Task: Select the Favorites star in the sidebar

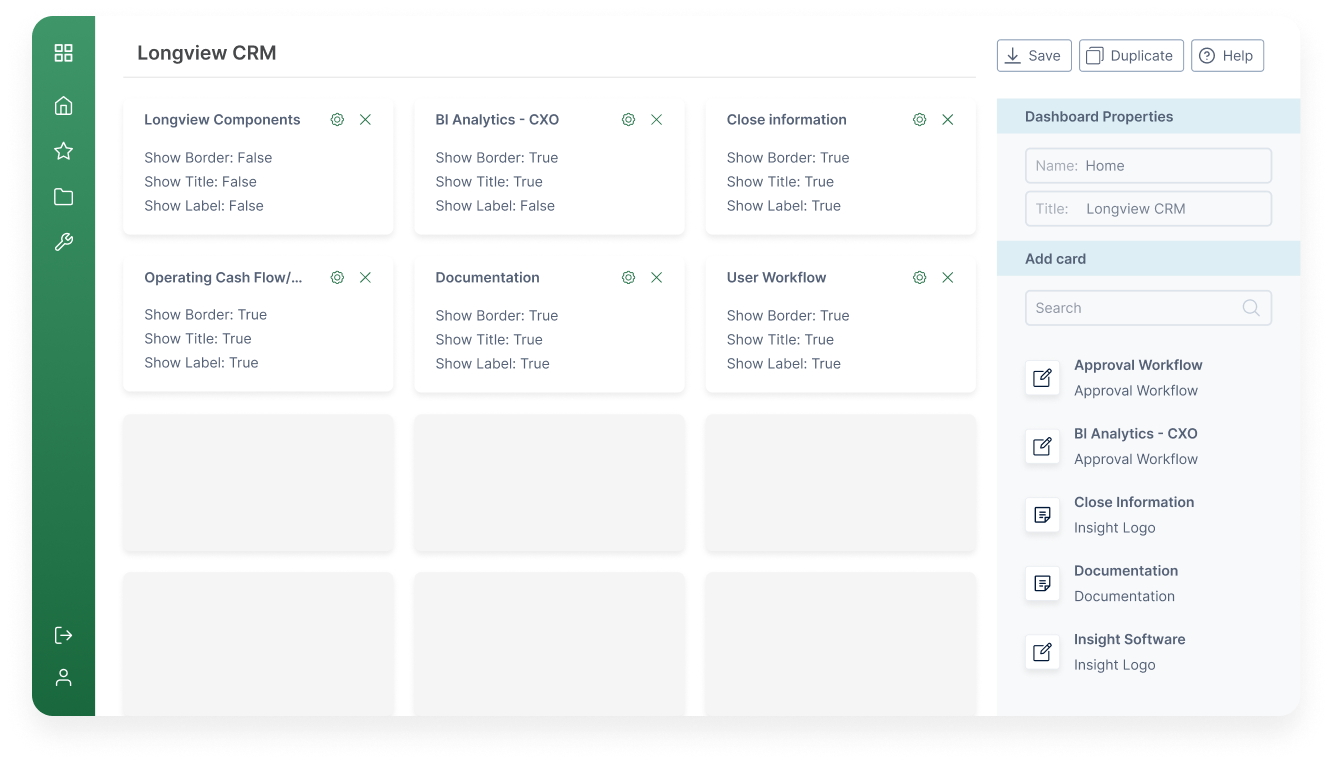Action: [x=63, y=150]
